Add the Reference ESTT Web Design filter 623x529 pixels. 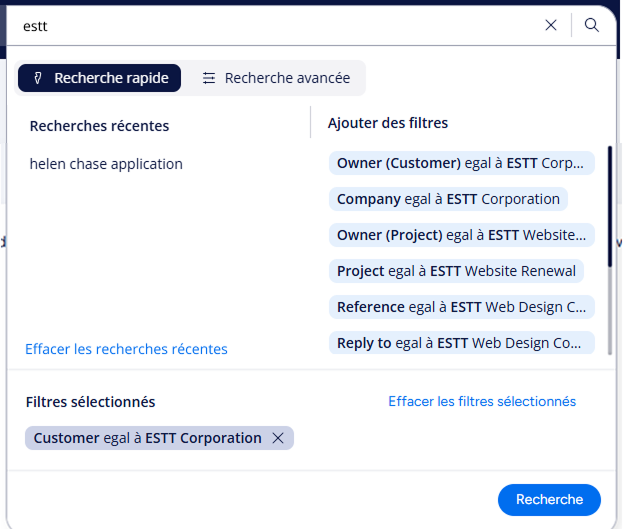pyautogui.click(x=460, y=307)
